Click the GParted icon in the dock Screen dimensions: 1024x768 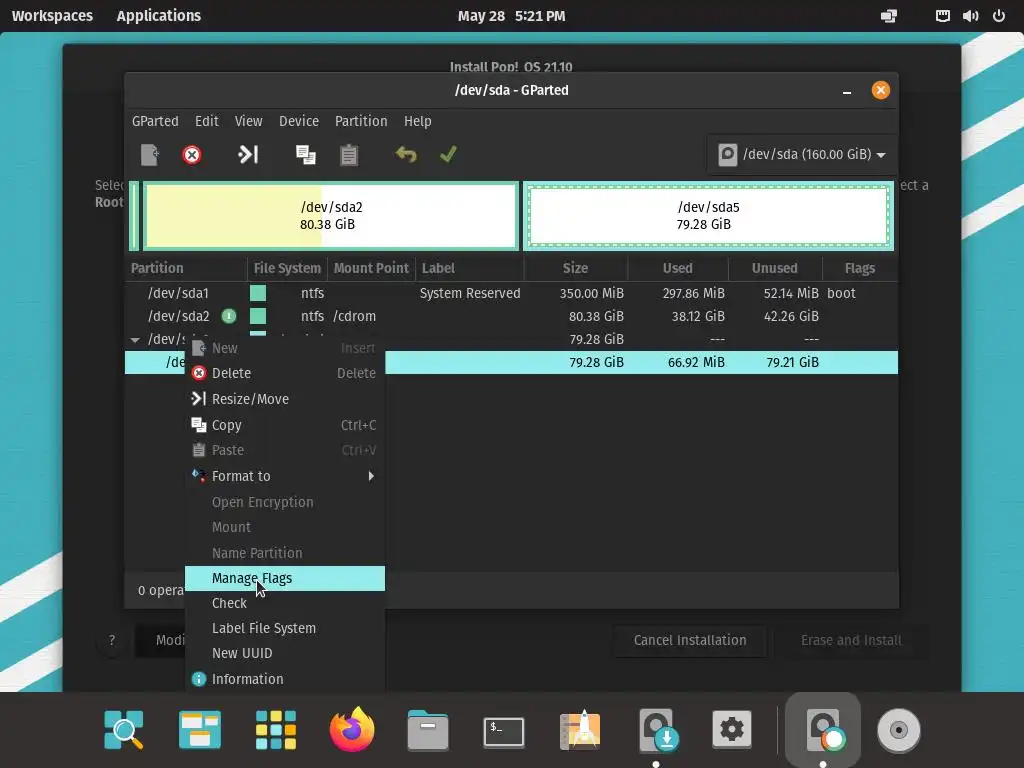pyautogui.click(x=823, y=729)
